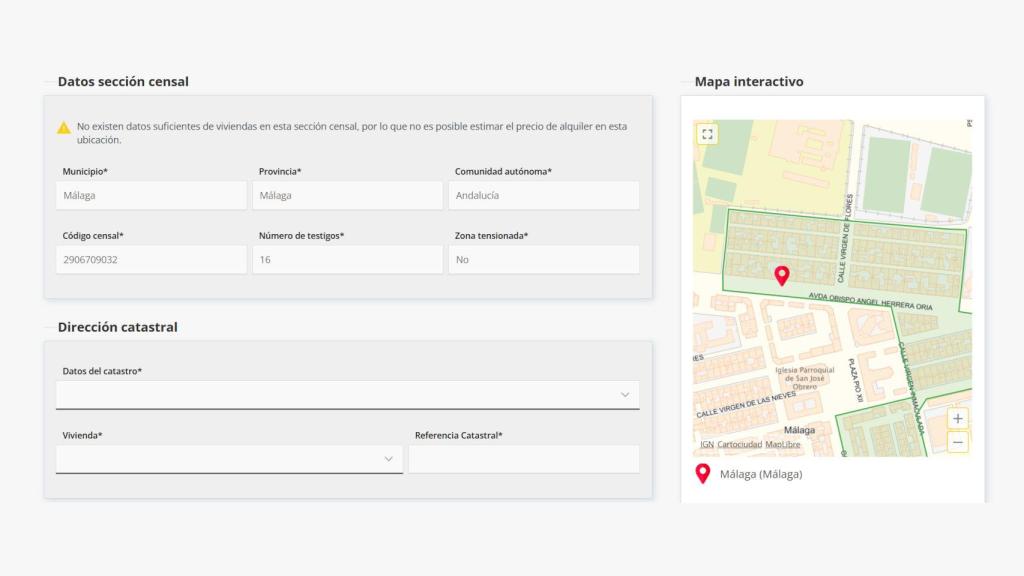Click the Código censal field
This screenshot has width=1024, height=576.
point(150,259)
